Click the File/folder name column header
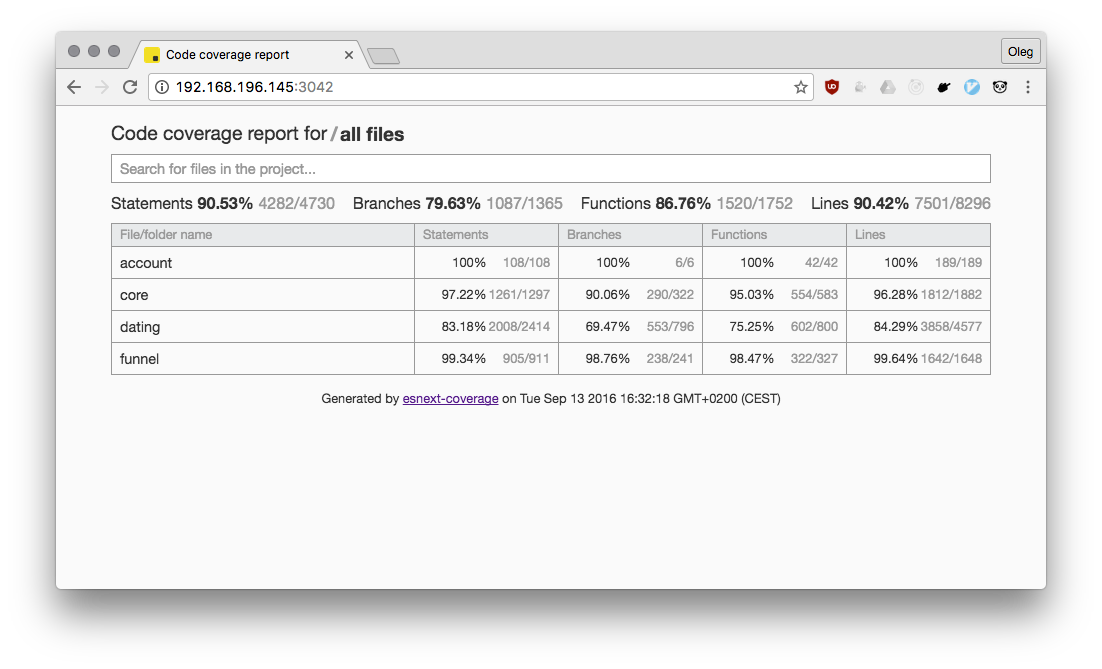 point(263,235)
